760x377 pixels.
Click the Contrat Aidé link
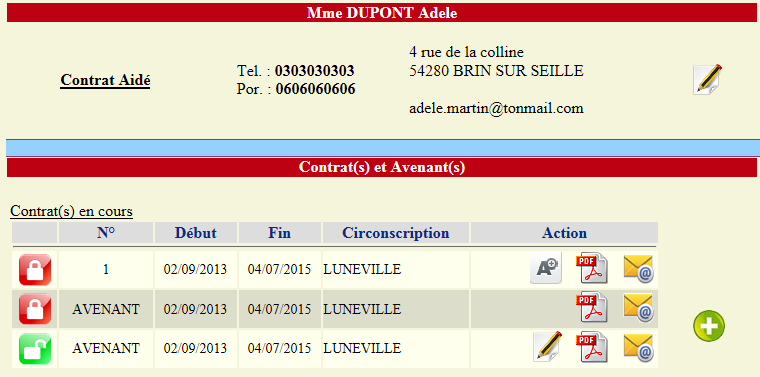click(105, 80)
